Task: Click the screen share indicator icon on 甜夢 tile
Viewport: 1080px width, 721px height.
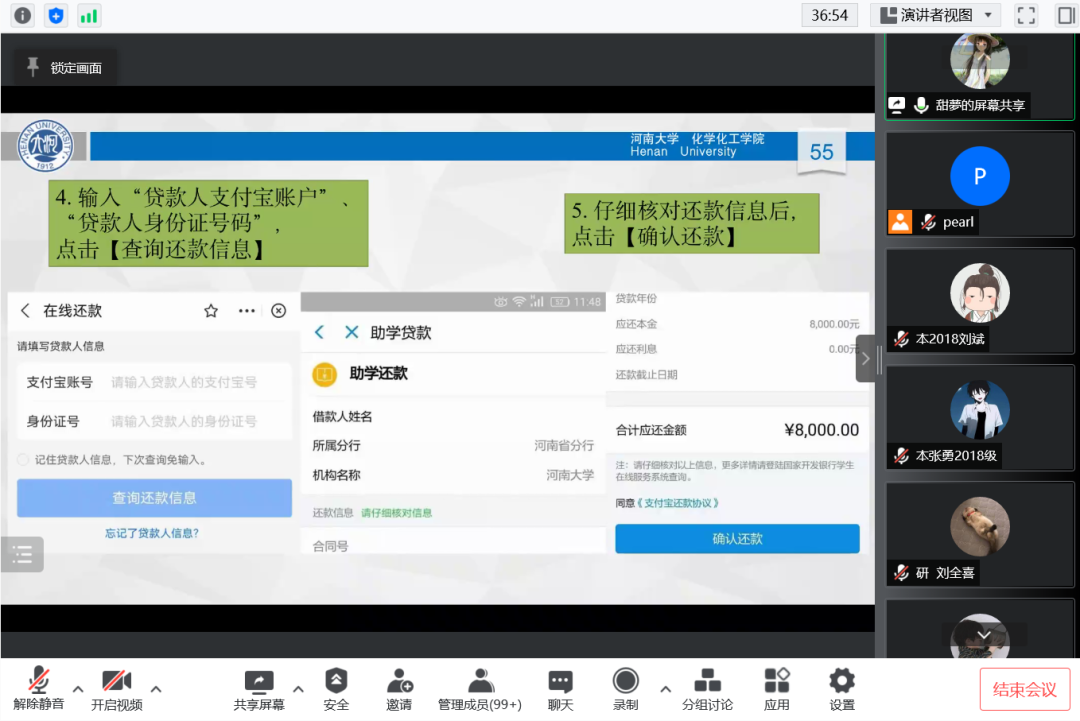Action: [x=897, y=105]
